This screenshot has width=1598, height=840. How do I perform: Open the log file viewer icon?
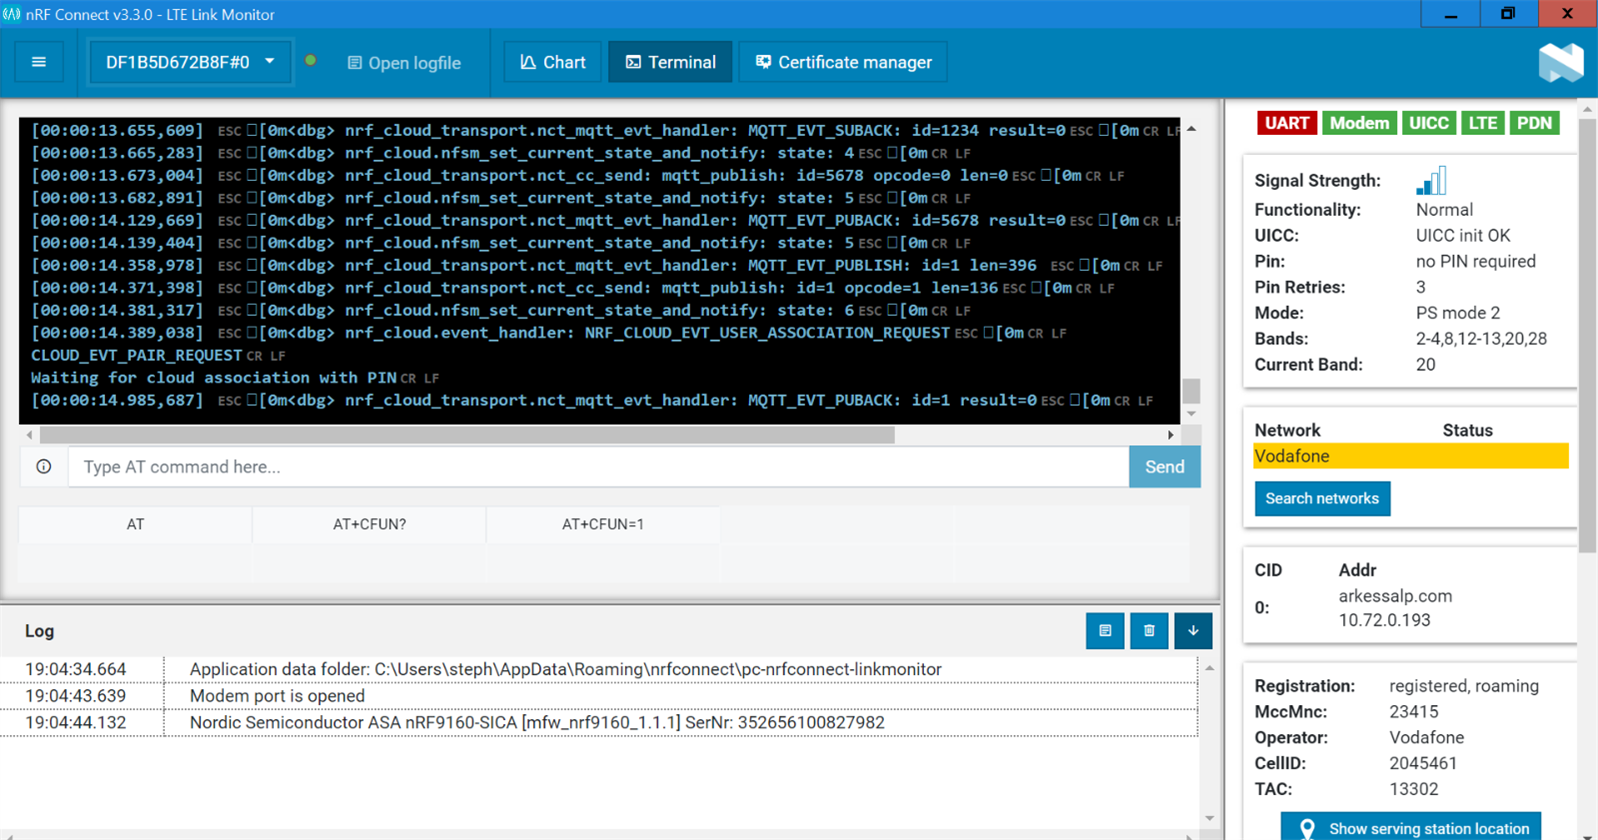(x=1105, y=631)
